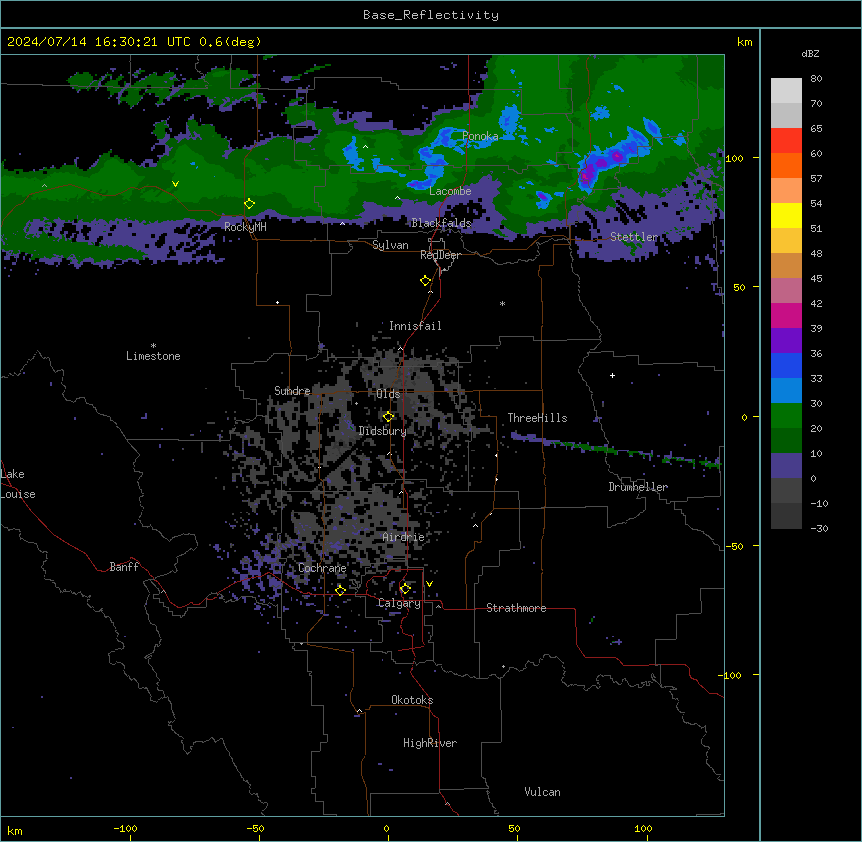Click the Lacombe city label

[x=450, y=191]
